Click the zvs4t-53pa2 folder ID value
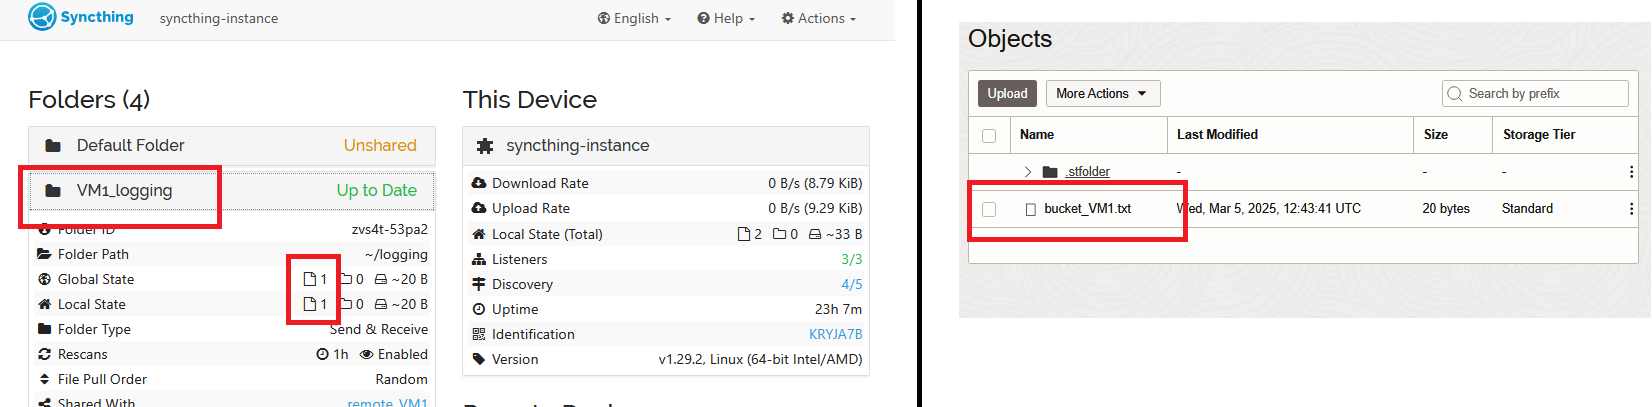The height and width of the screenshot is (407, 1652). click(x=390, y=229)
